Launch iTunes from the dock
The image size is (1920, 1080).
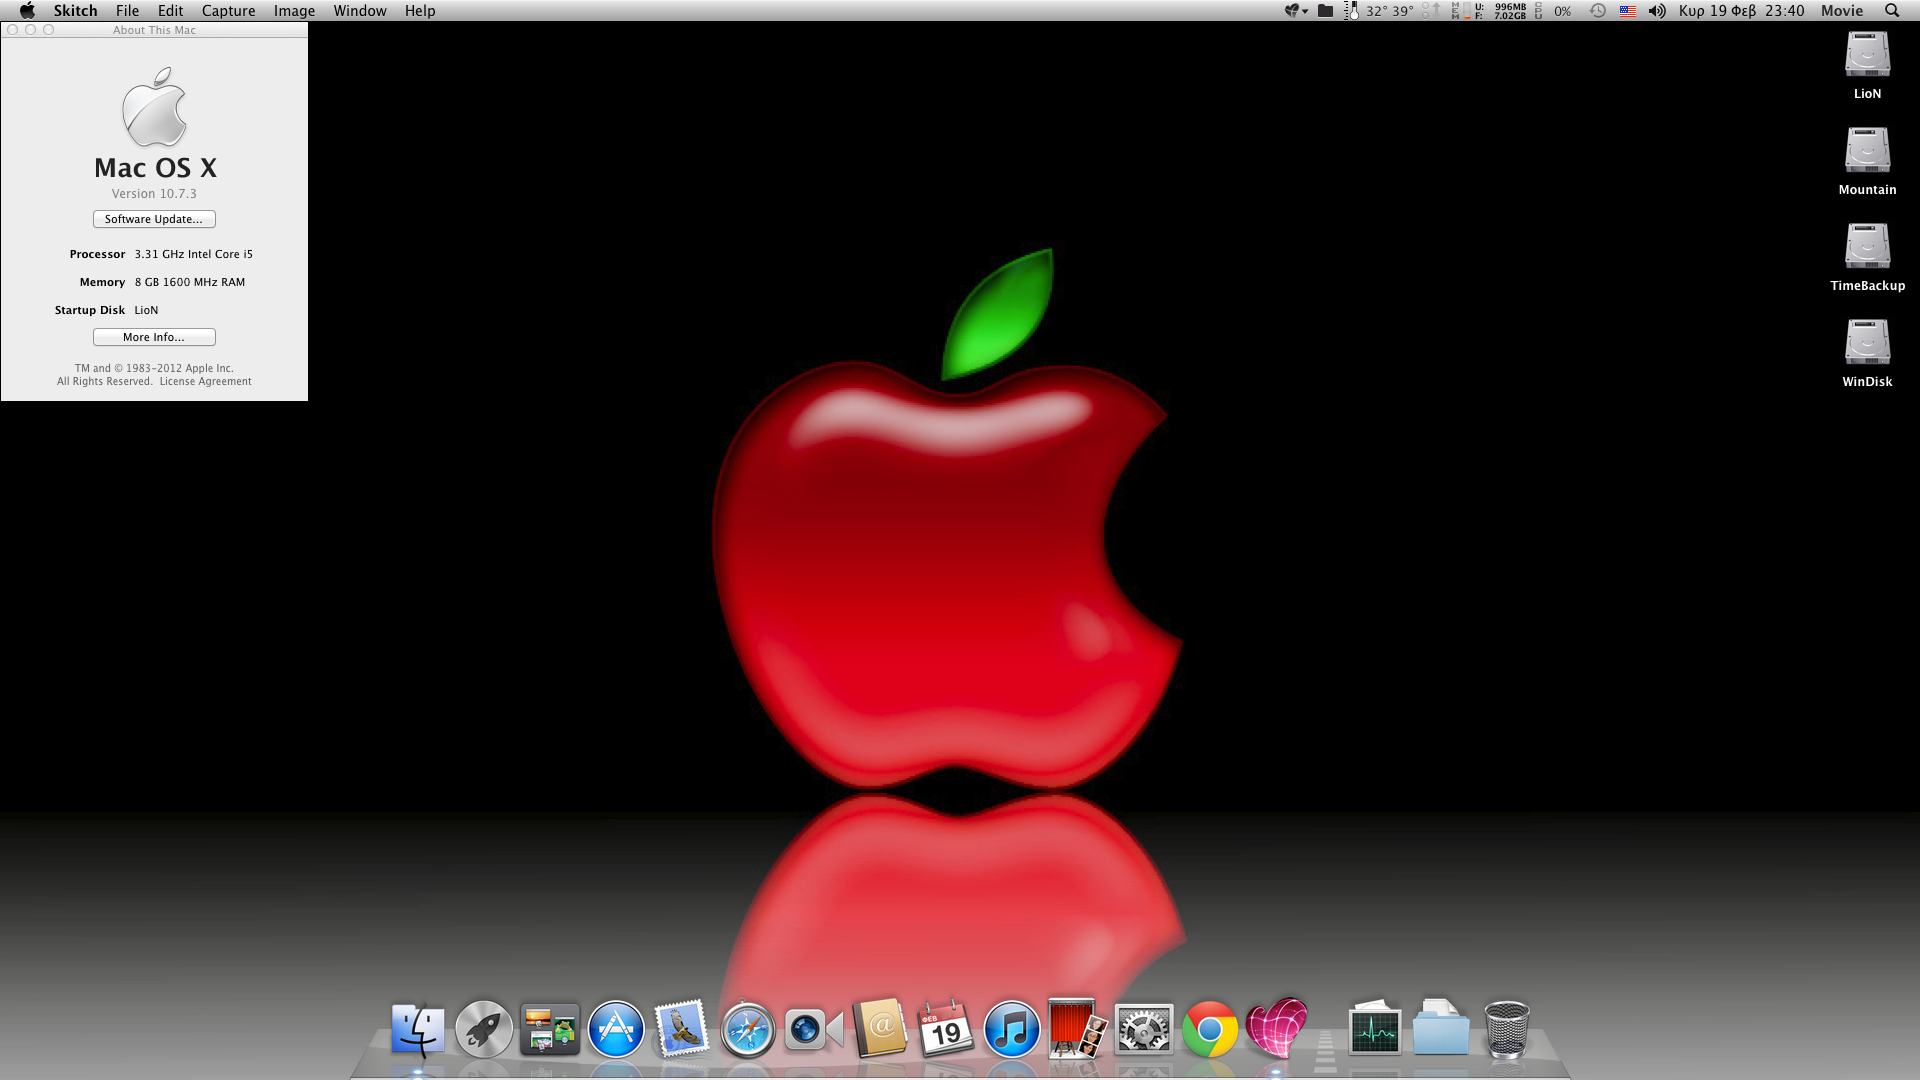pos(1012,1029)
